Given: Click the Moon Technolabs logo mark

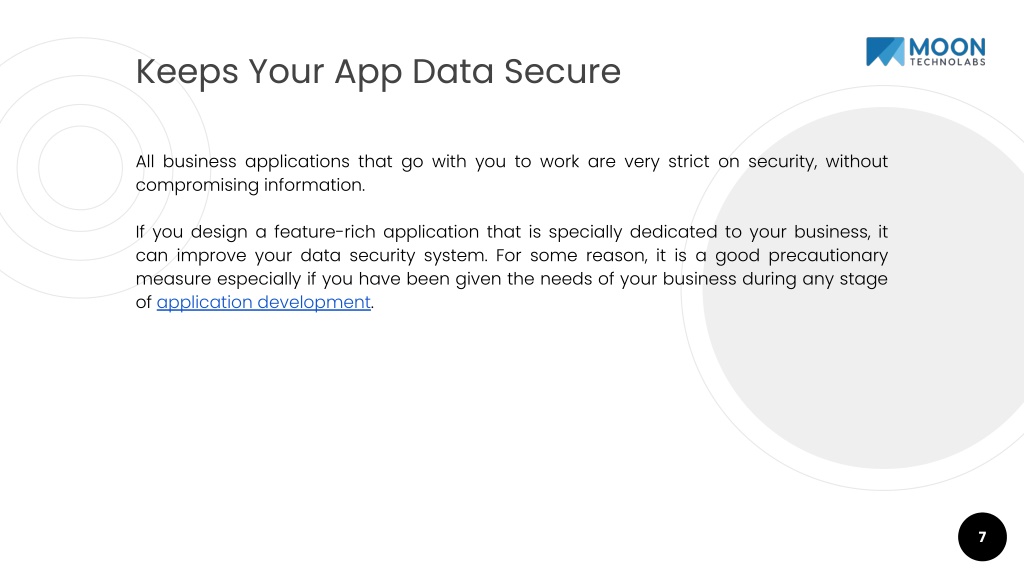Looking at the screenshot, I should (x=885, y=52).
